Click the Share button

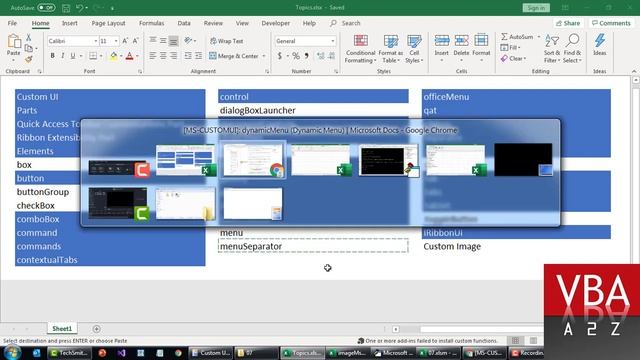pos(568,23)
